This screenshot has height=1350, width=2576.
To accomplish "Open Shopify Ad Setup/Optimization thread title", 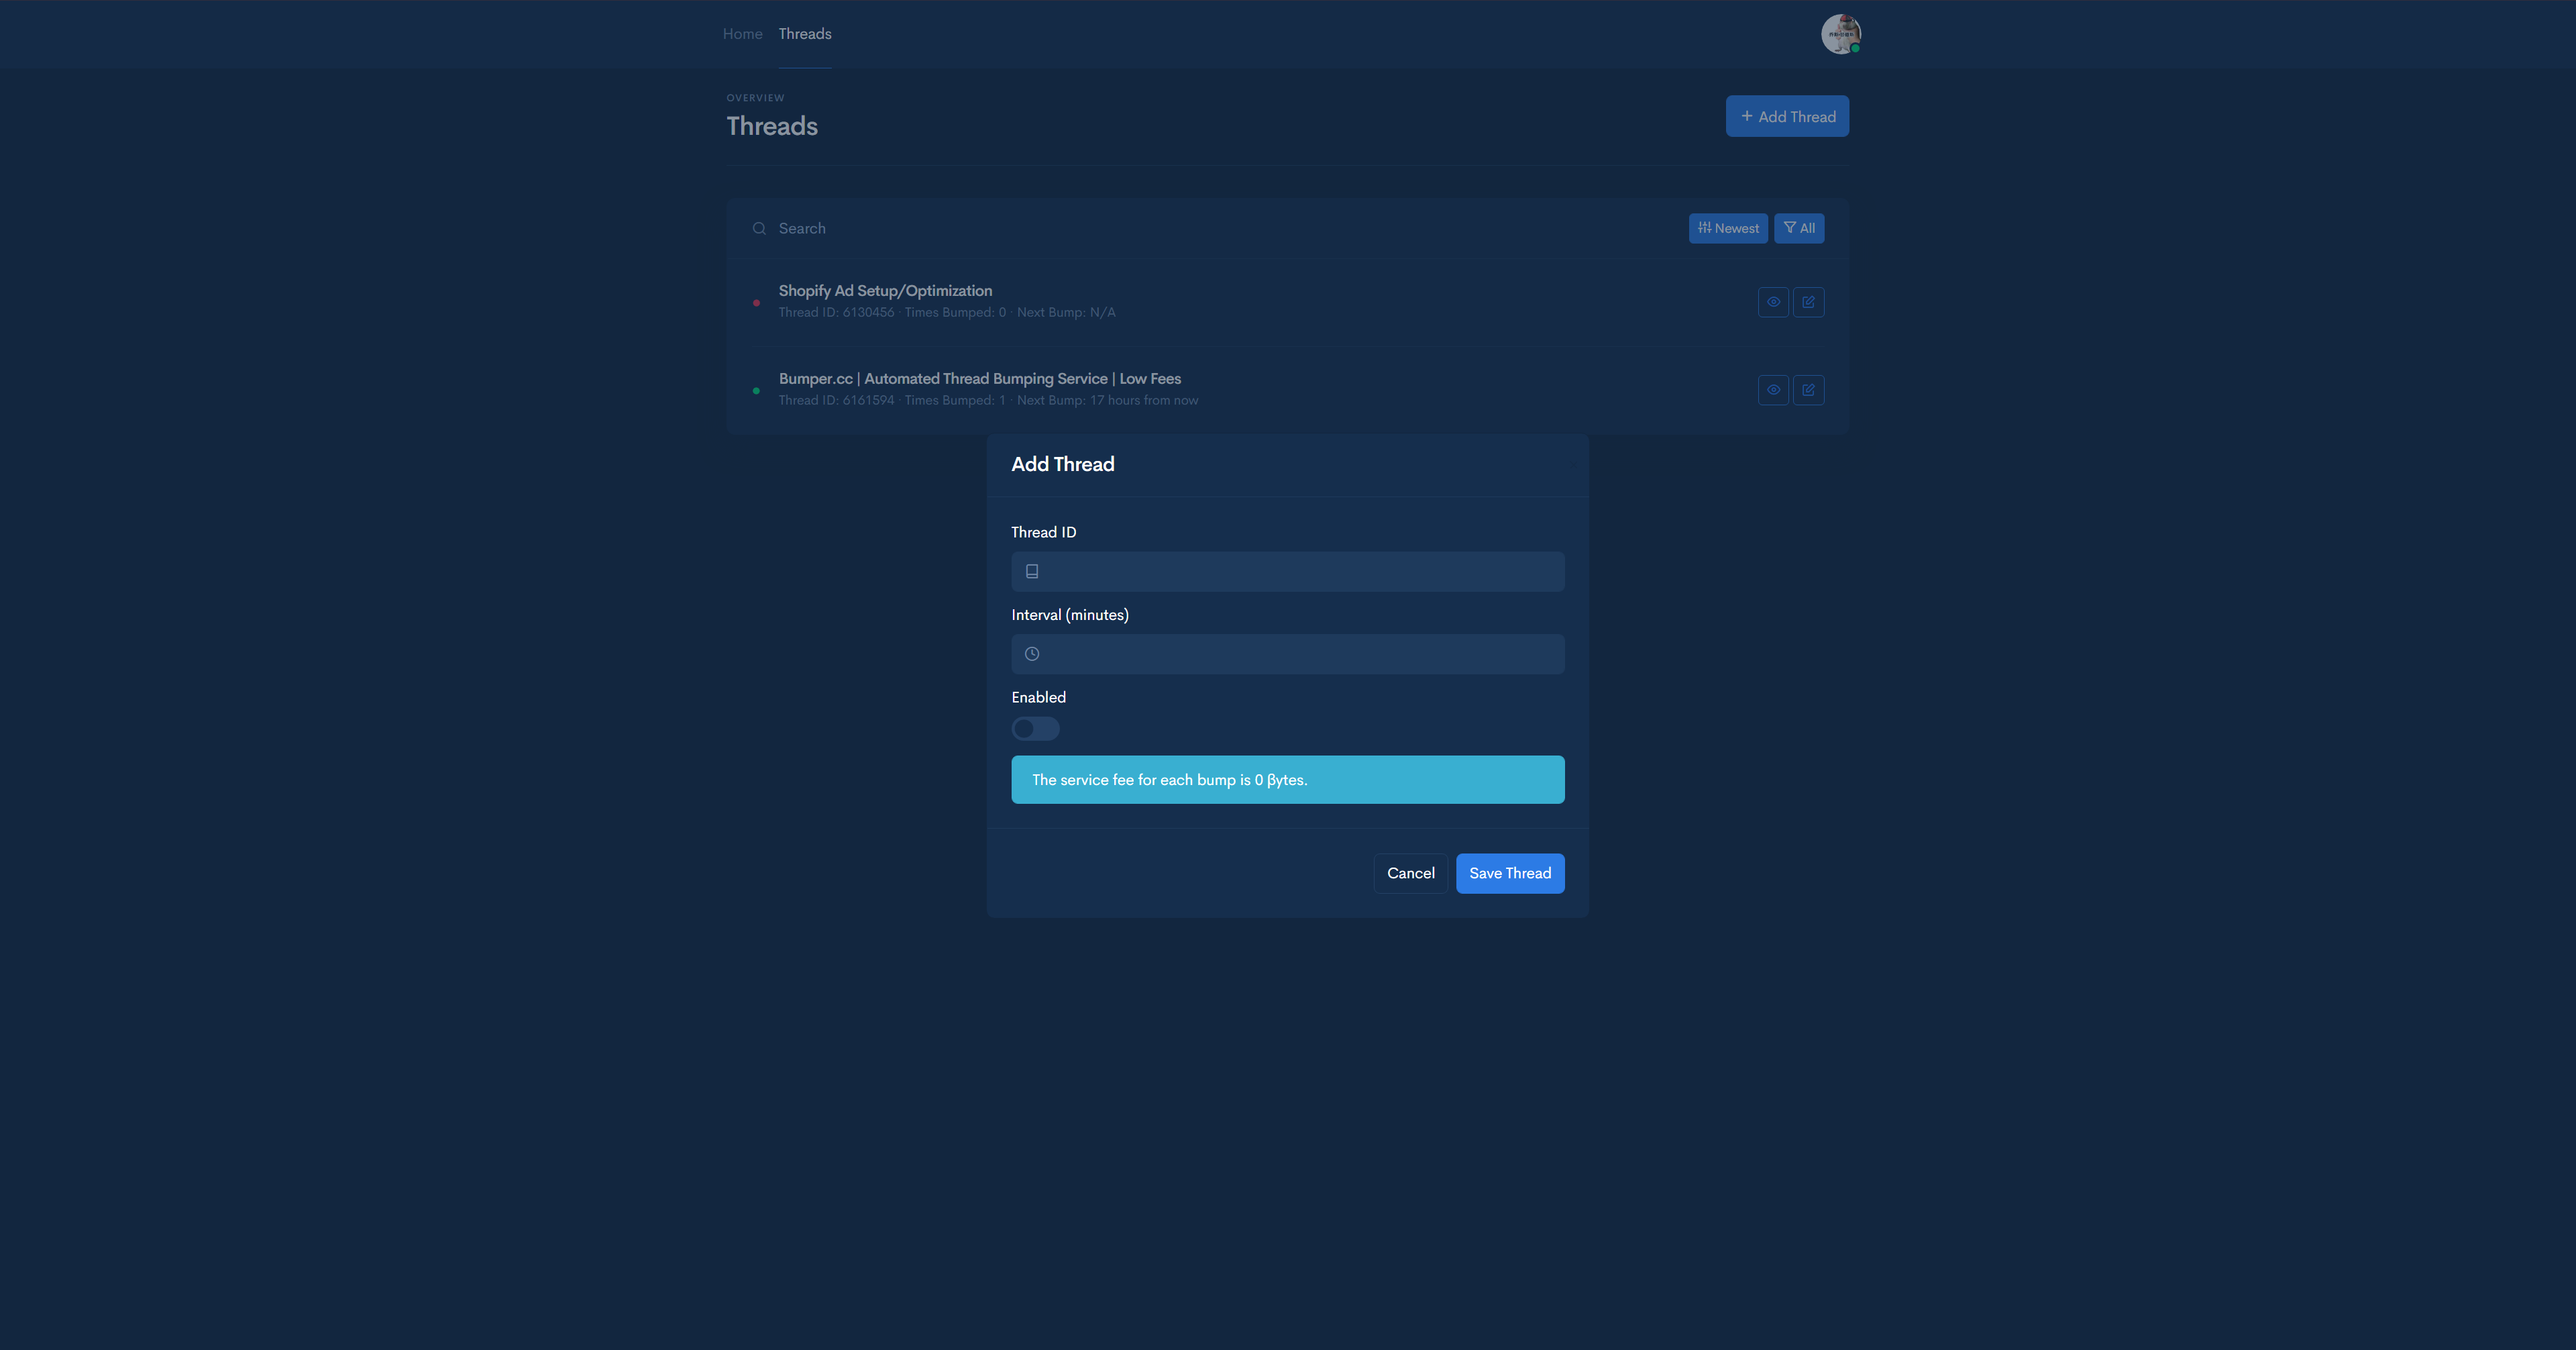I will point(885,291).
